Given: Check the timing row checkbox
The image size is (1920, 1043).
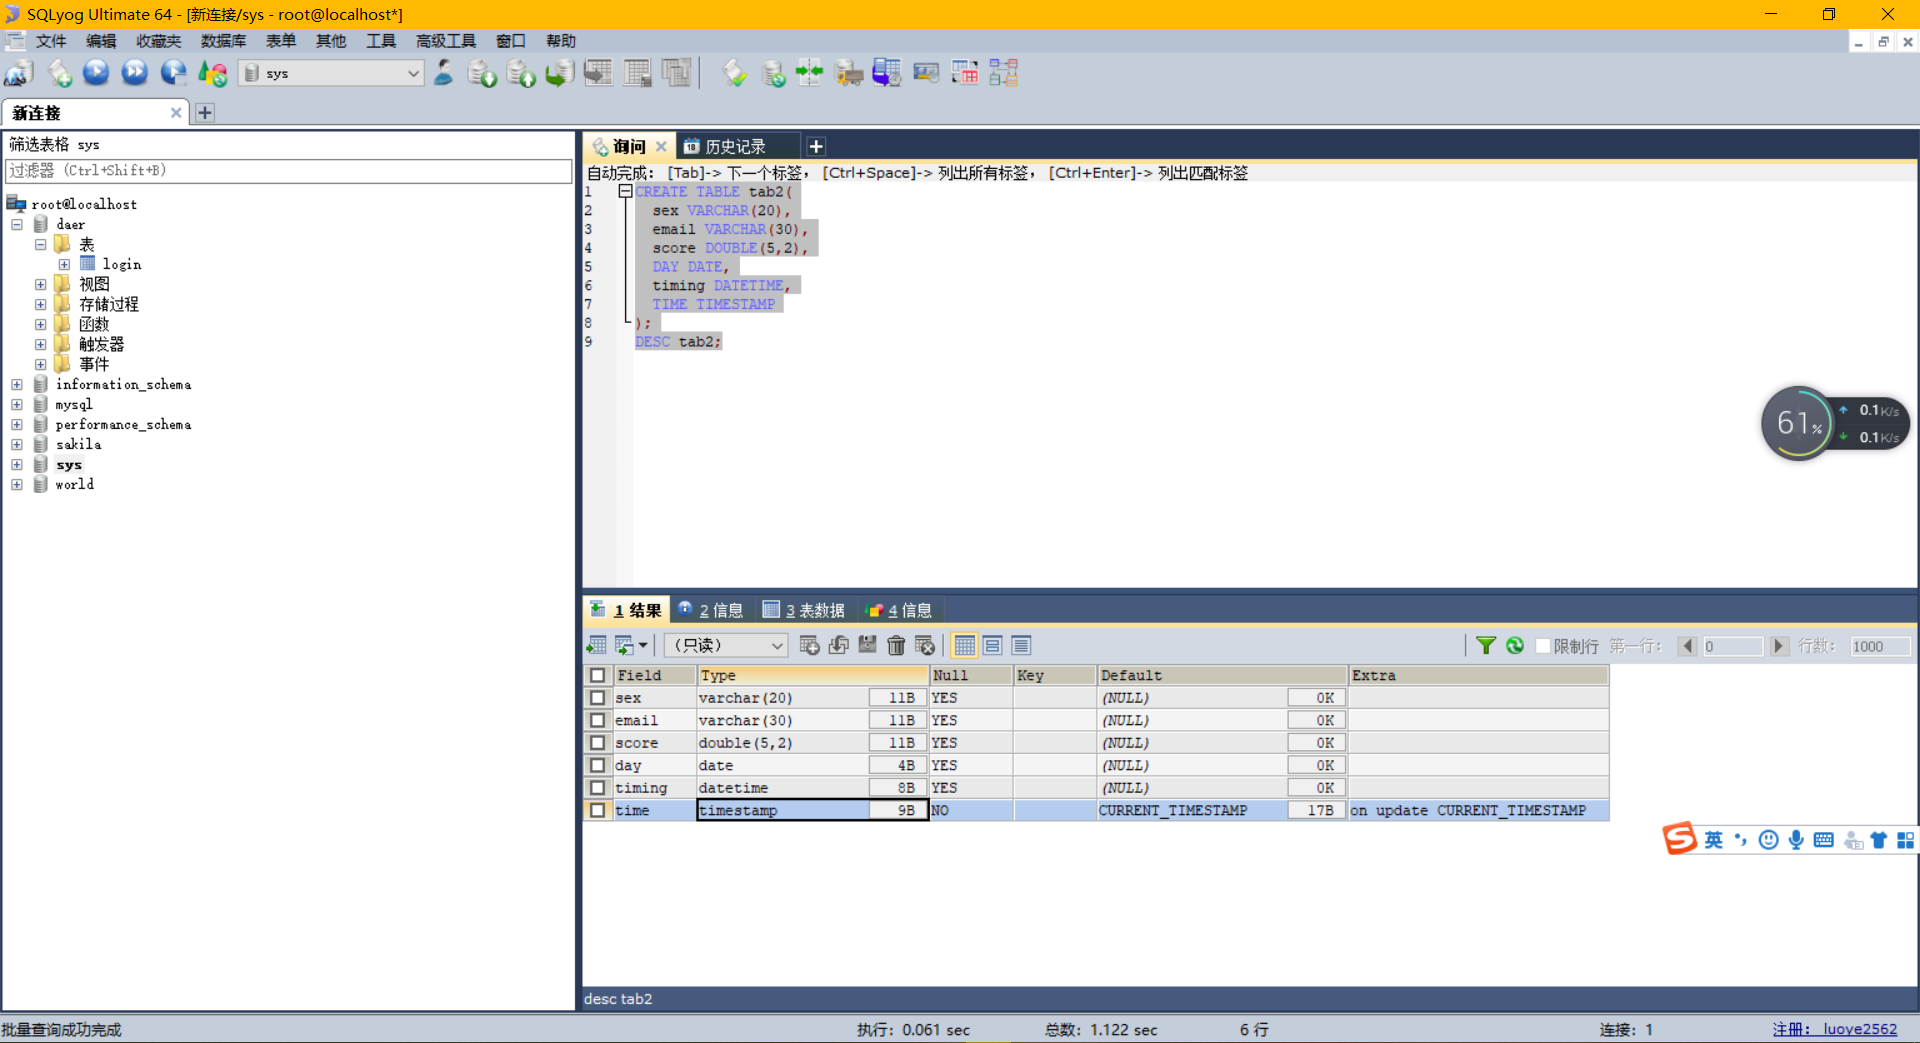Looking at the screenshot, I should 597,788.
